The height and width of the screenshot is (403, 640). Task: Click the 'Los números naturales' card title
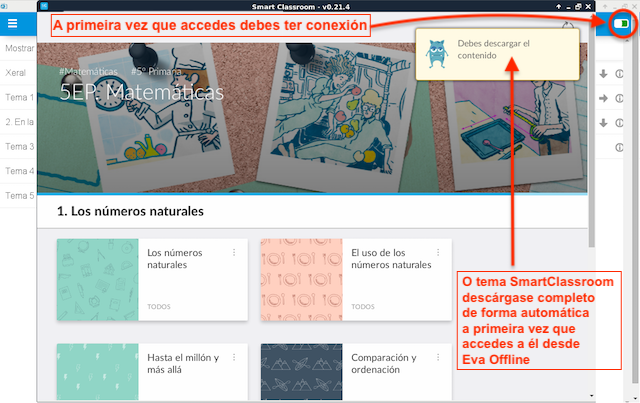click(175, 259)
